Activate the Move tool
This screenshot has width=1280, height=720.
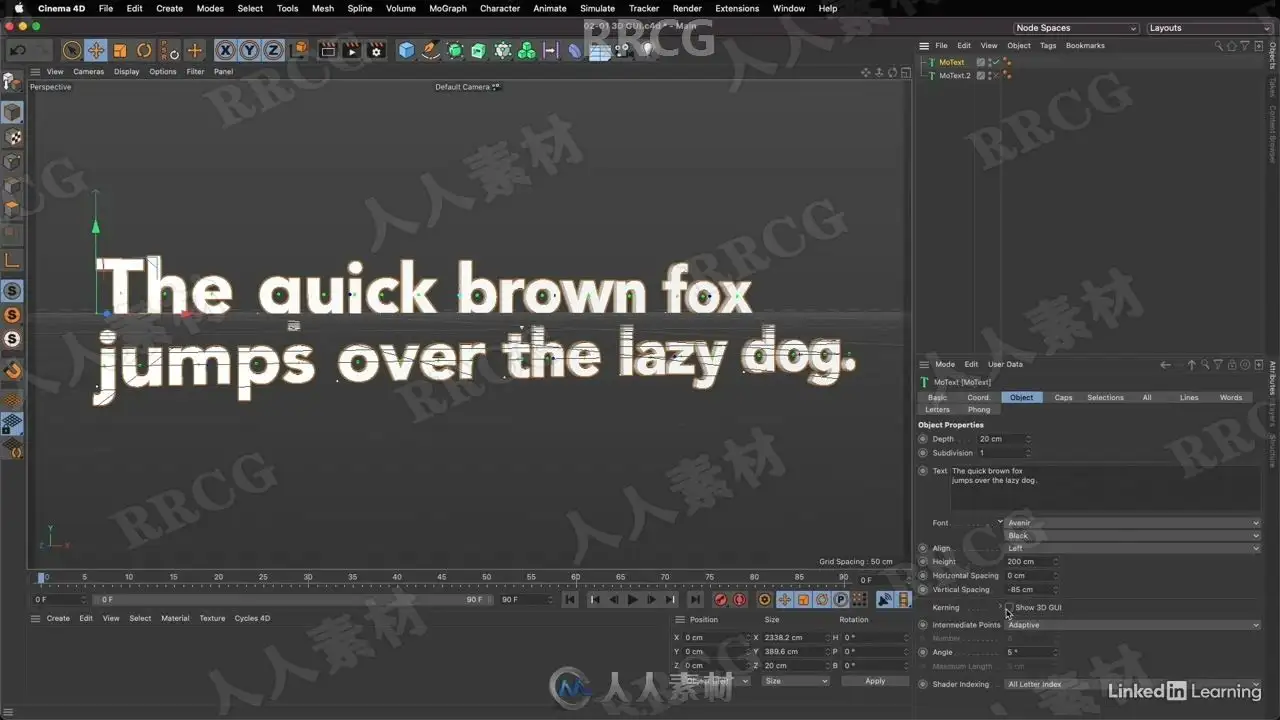coord(96,50)
